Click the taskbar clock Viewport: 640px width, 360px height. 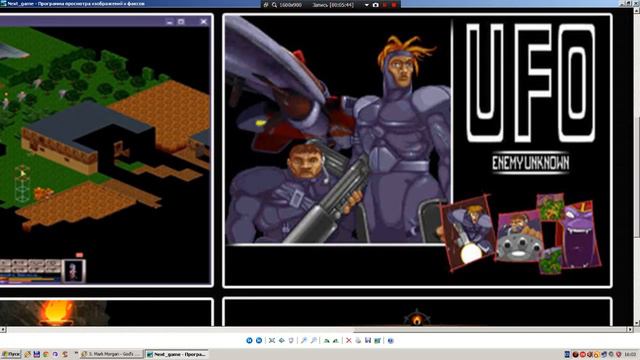pyautogui.click(x=631, y=354)
